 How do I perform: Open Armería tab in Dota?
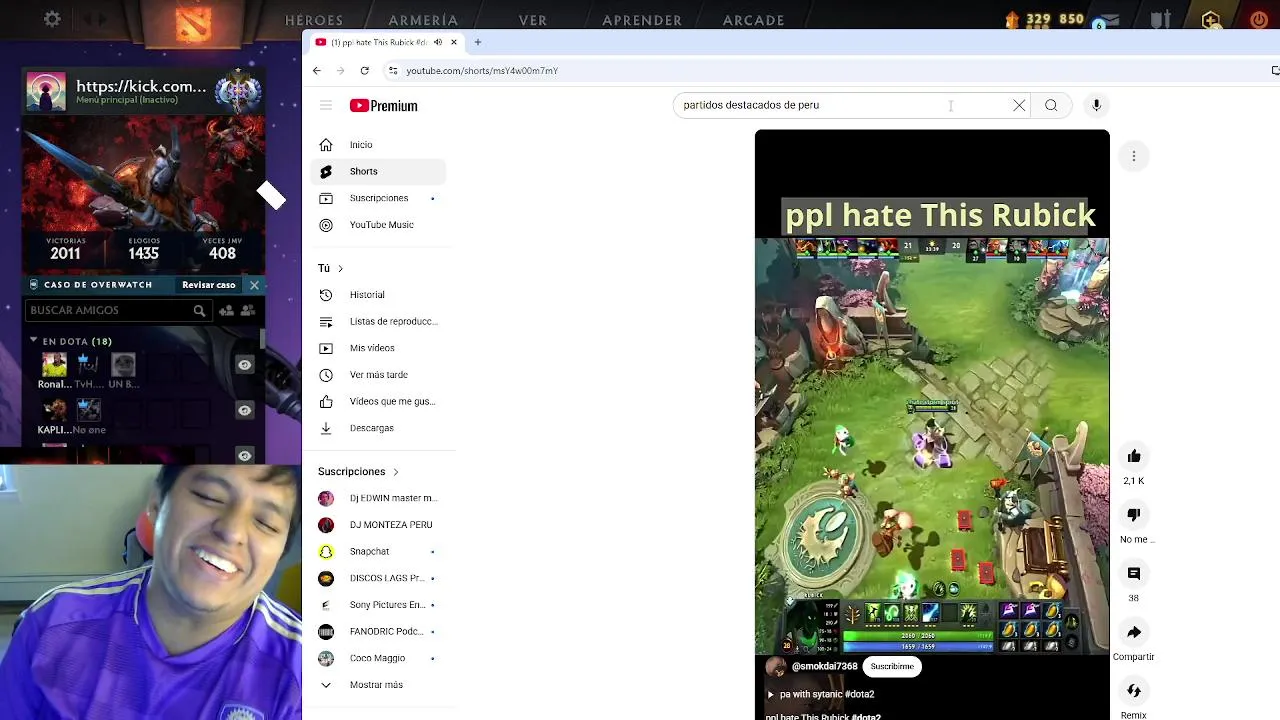pos(423,20)
